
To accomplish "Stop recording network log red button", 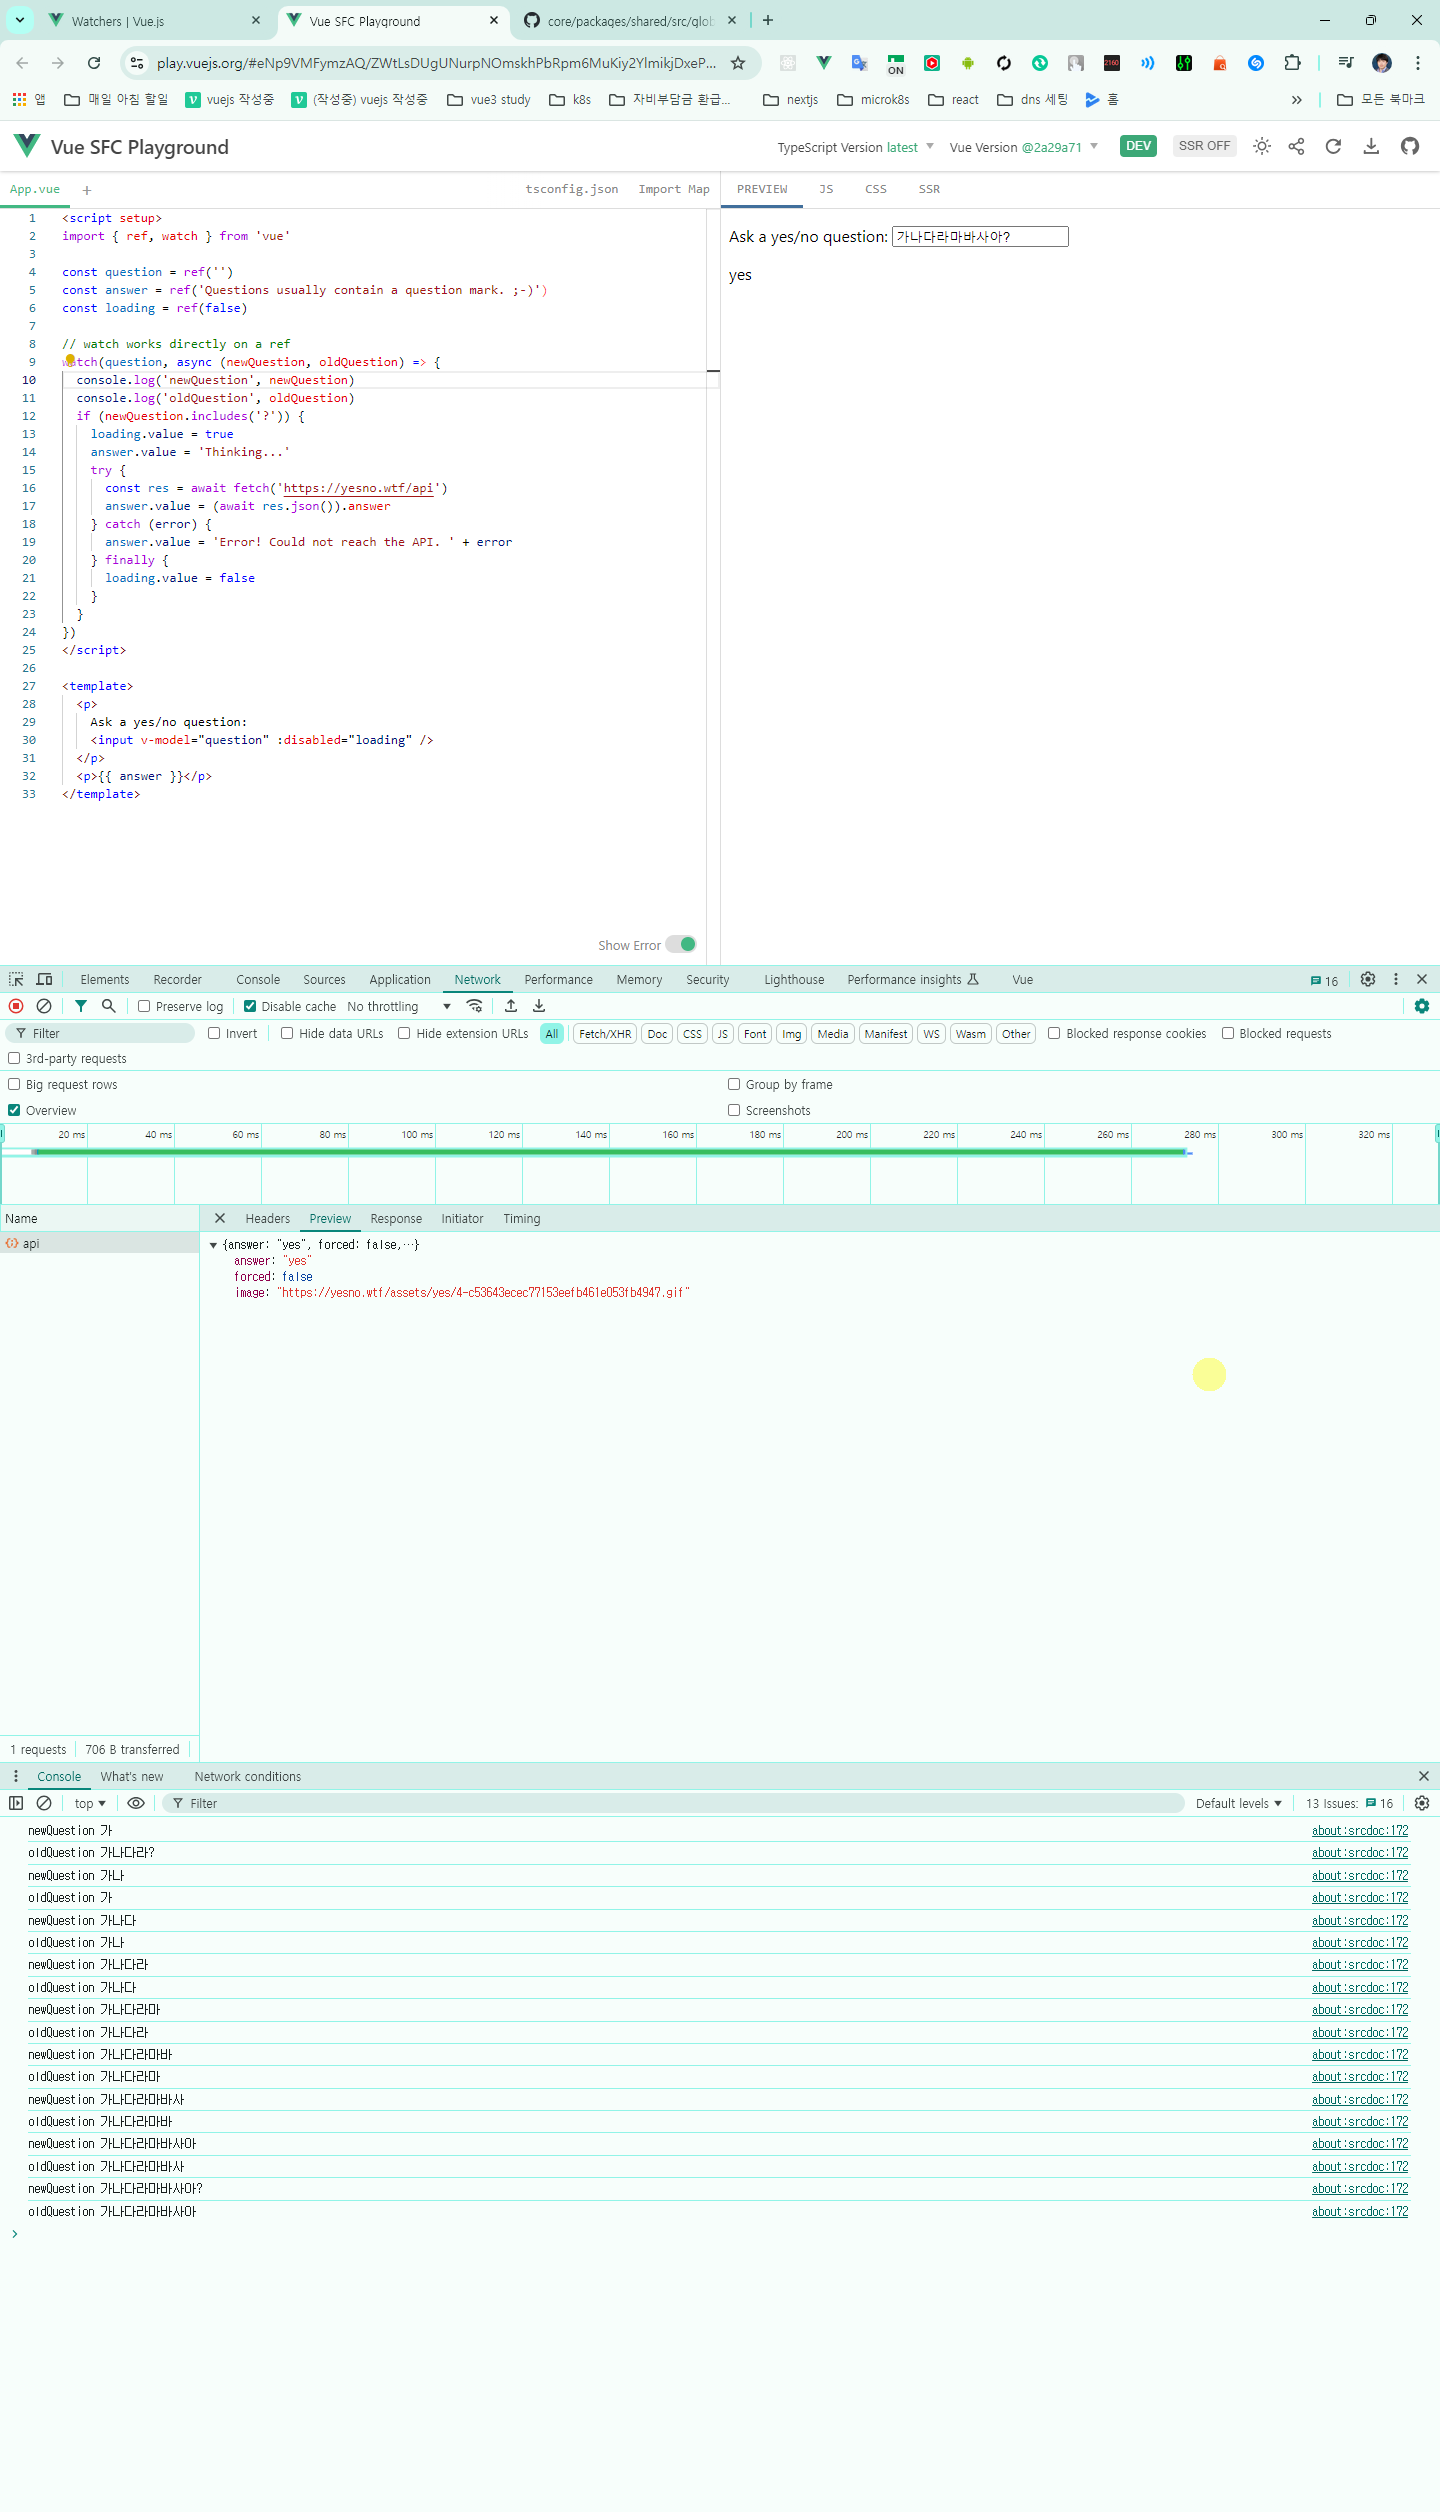I will [x=16, y=1006].
